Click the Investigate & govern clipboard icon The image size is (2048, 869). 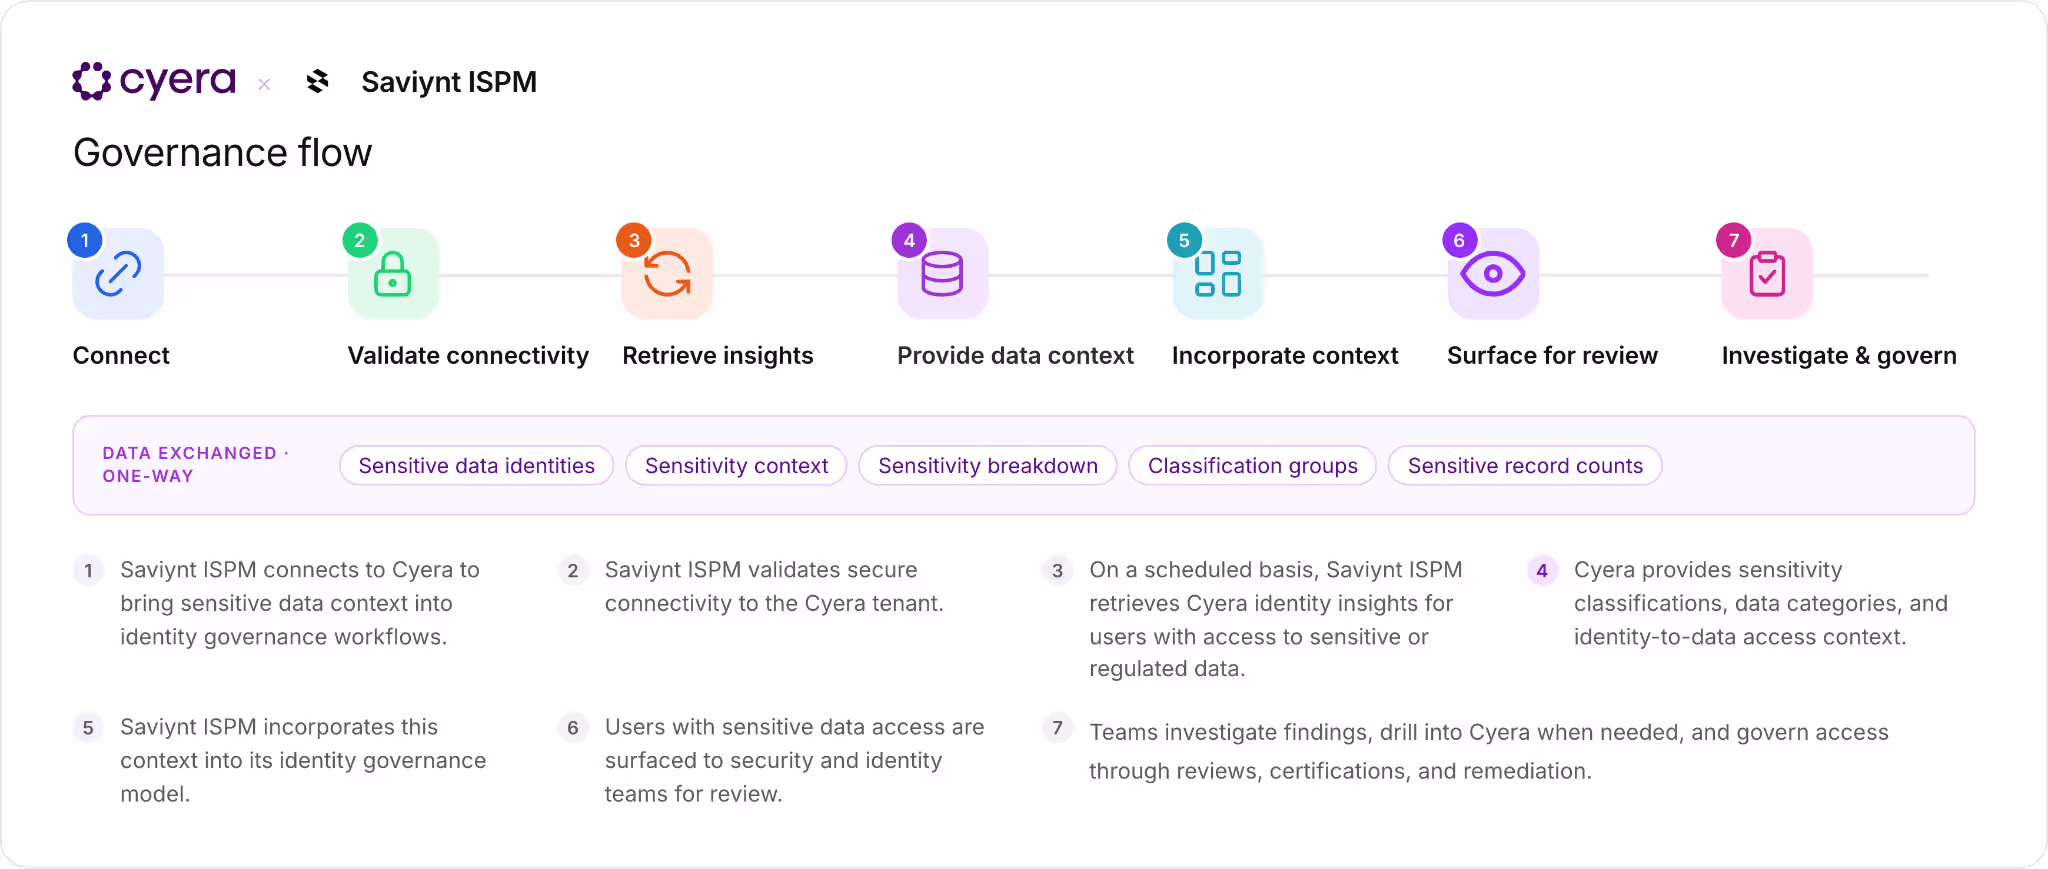point(1767,274)
